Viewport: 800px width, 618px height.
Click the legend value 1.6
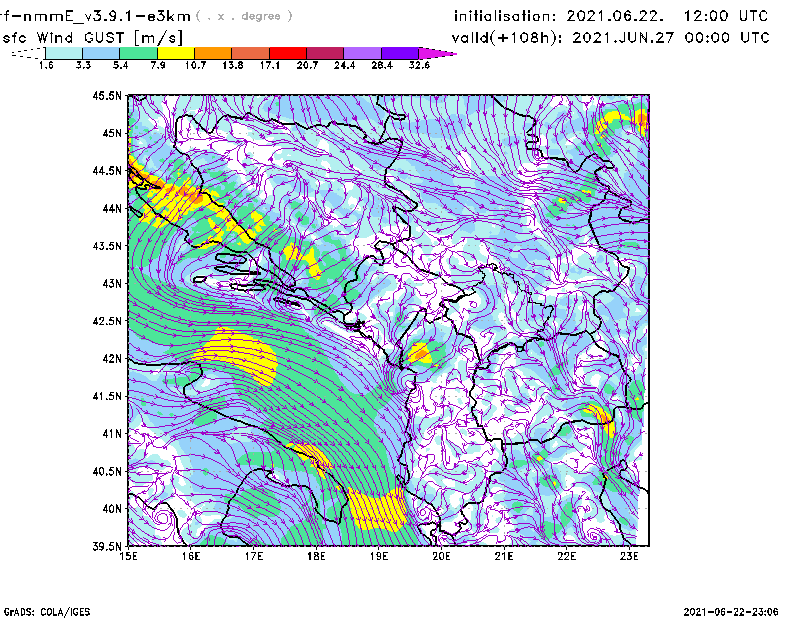click(x=46, y=65)
